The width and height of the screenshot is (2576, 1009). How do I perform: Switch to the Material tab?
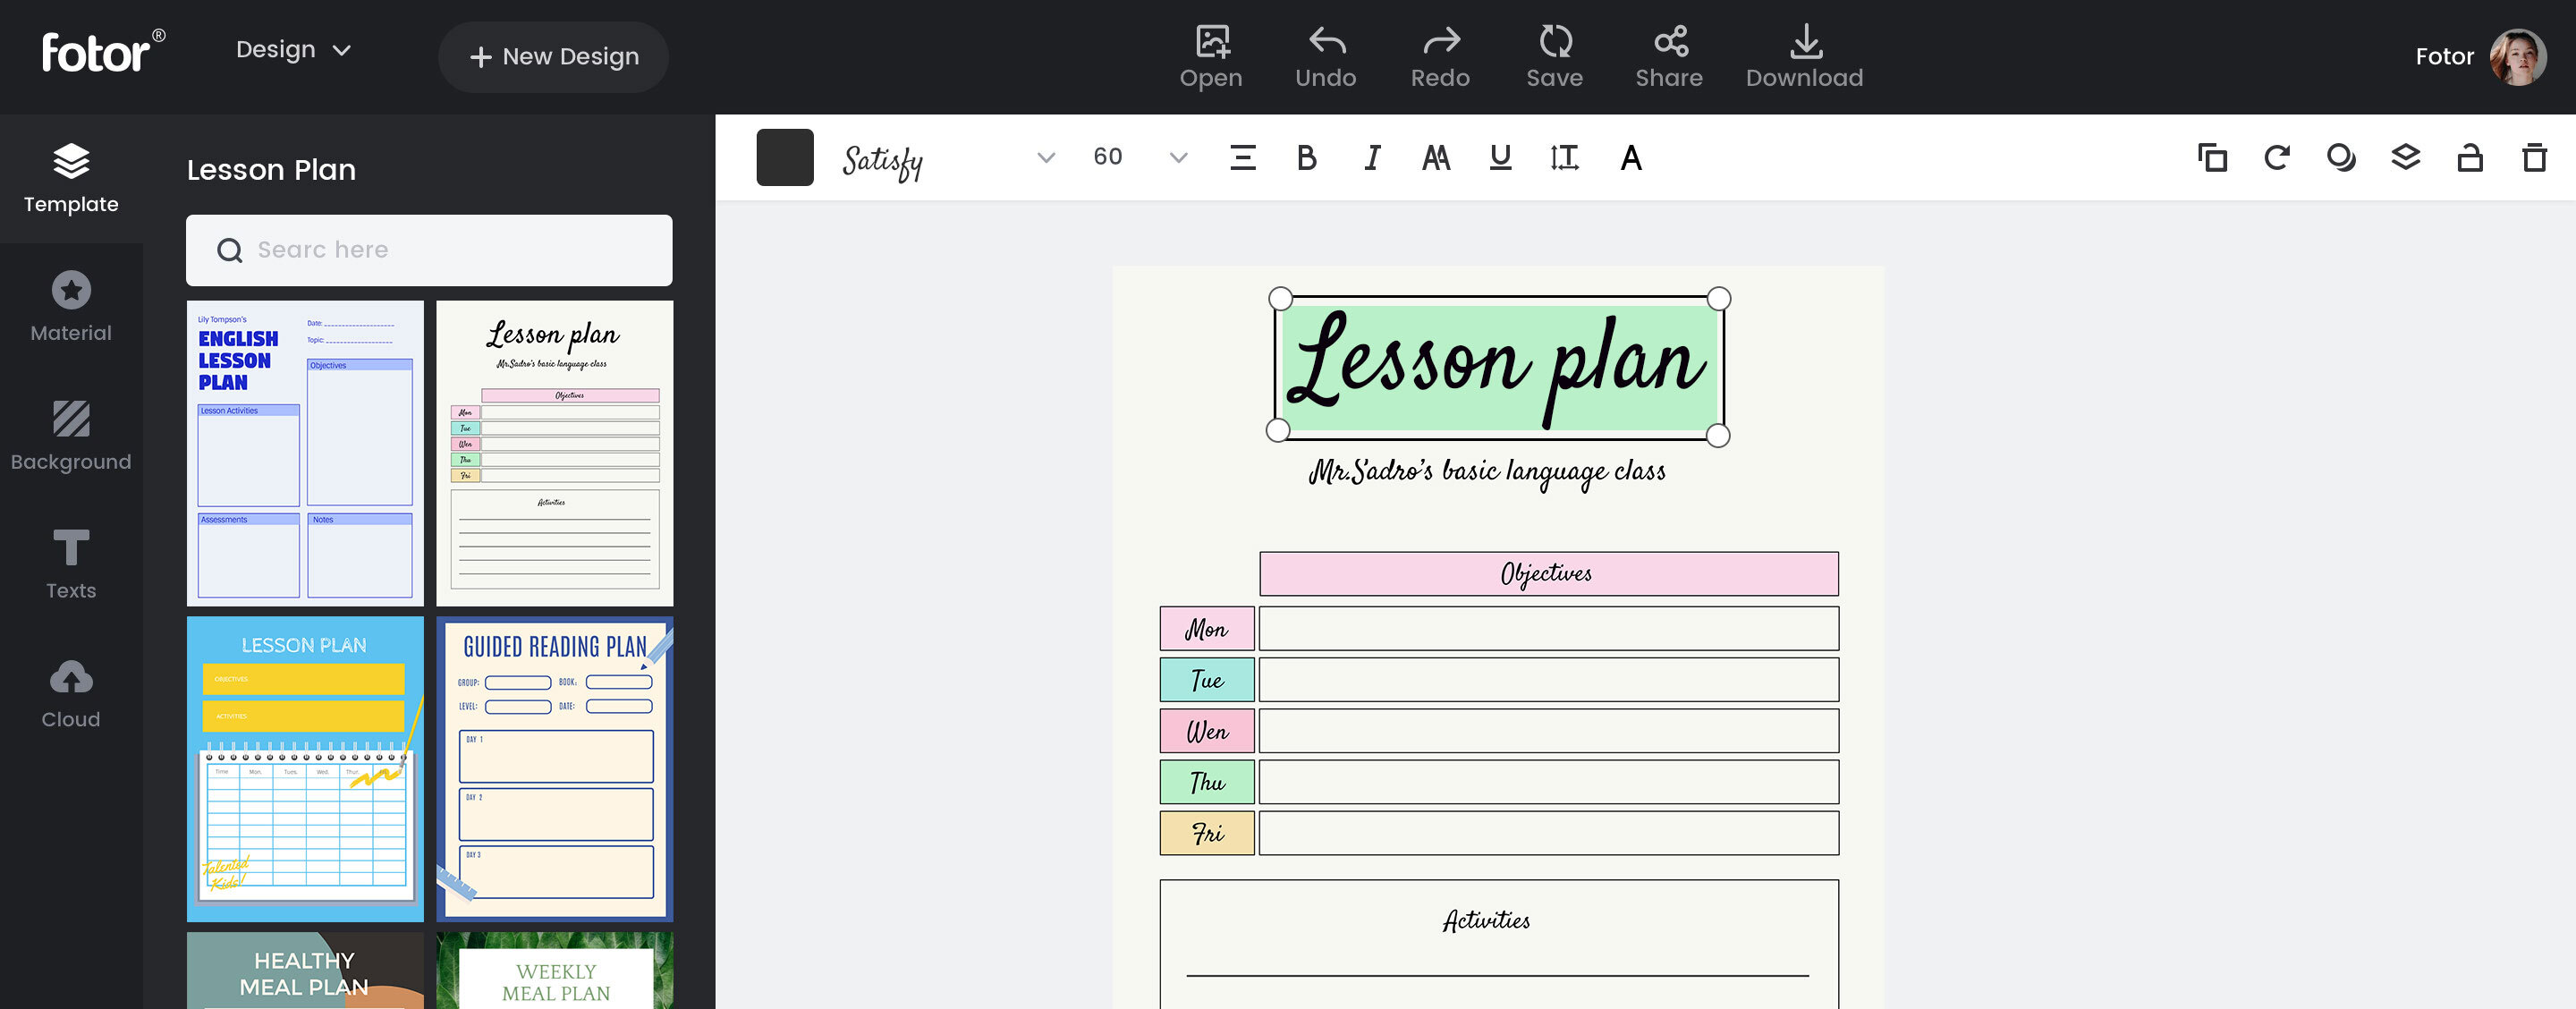[70, 307]
